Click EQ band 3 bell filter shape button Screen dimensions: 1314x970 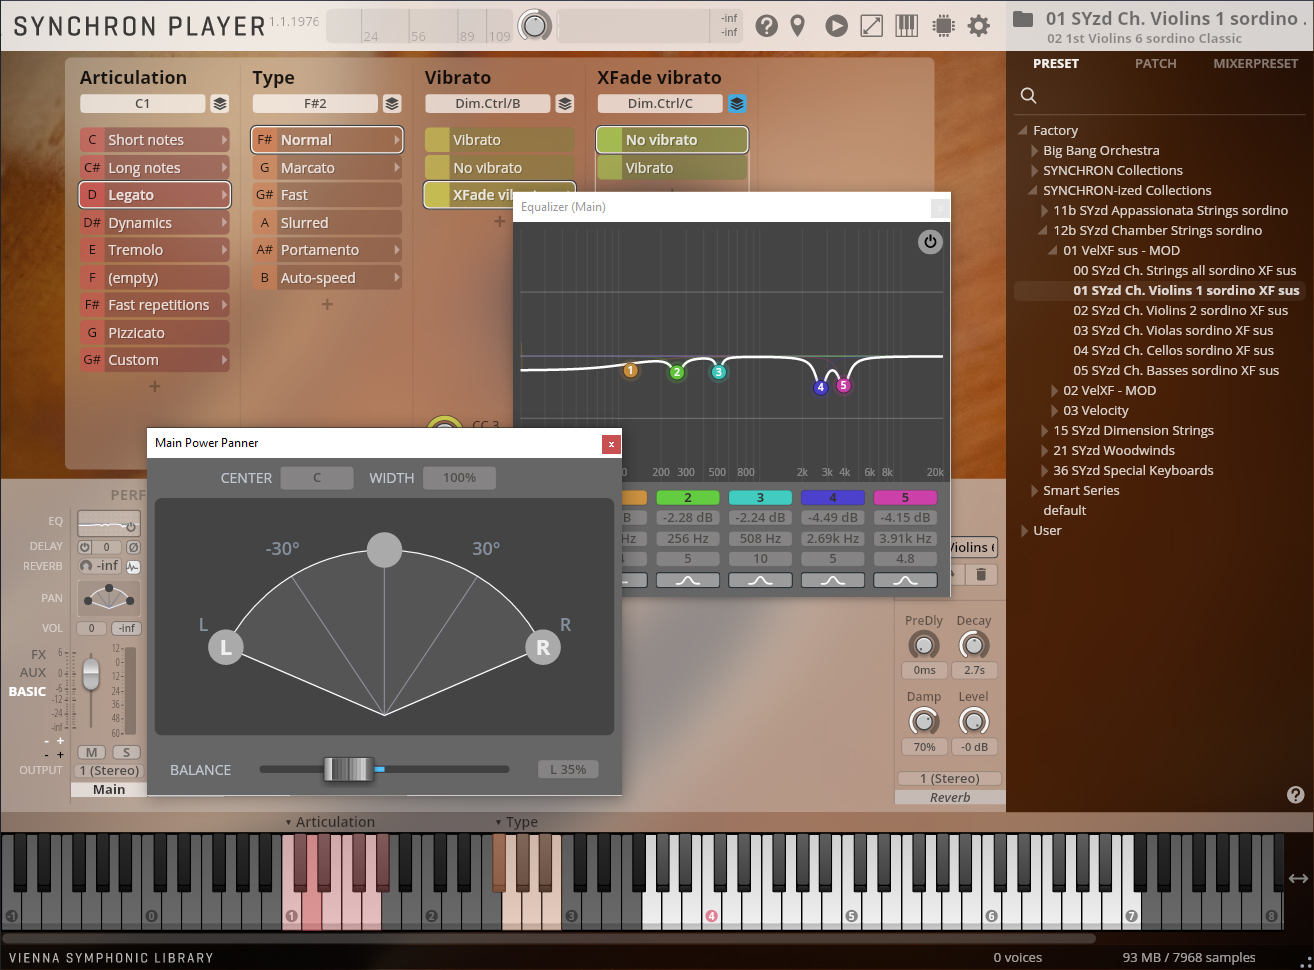click(760, 580)
